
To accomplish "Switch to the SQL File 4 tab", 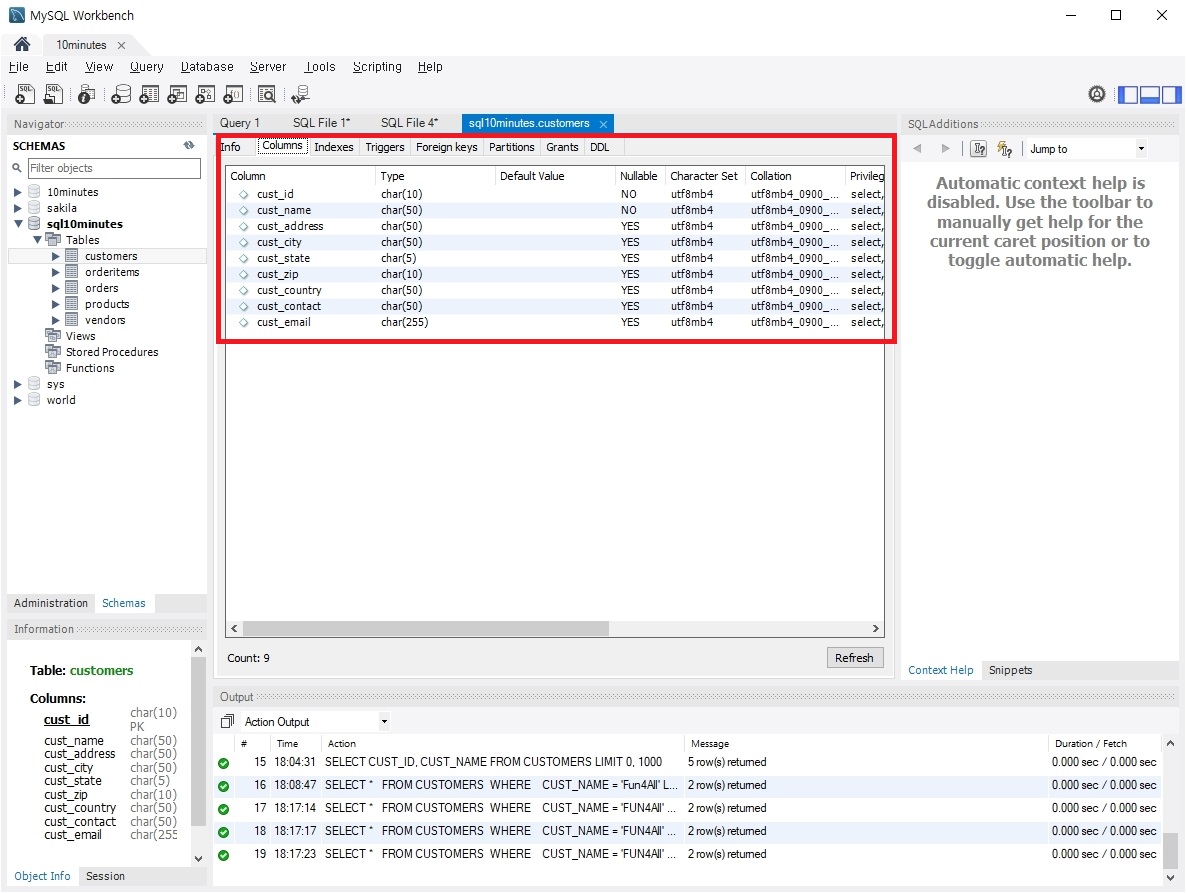I will [409, 122].
